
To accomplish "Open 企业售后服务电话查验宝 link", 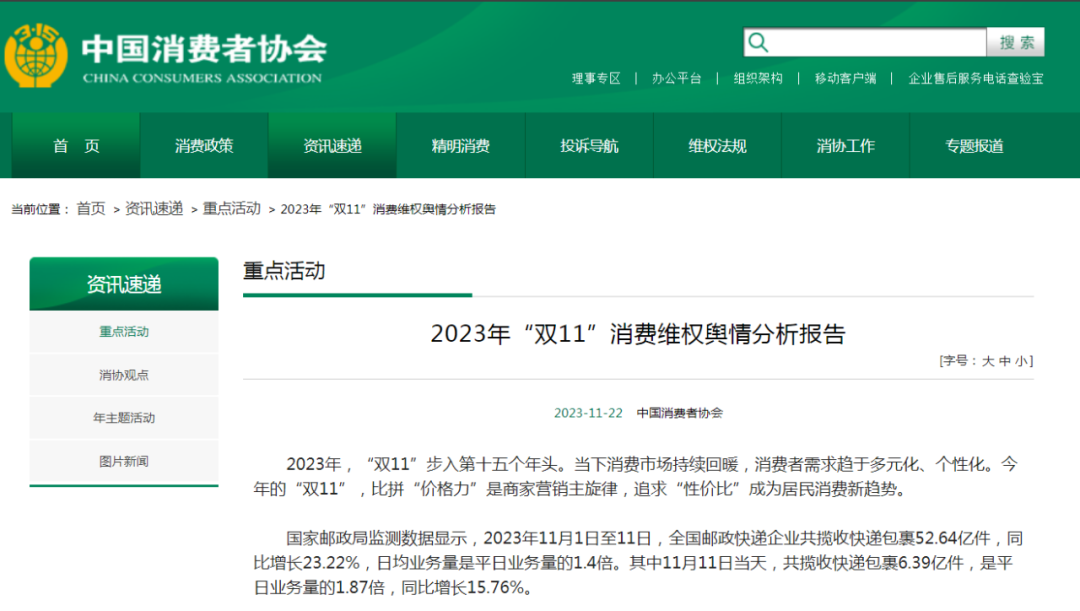I will (x=975, y=79).
